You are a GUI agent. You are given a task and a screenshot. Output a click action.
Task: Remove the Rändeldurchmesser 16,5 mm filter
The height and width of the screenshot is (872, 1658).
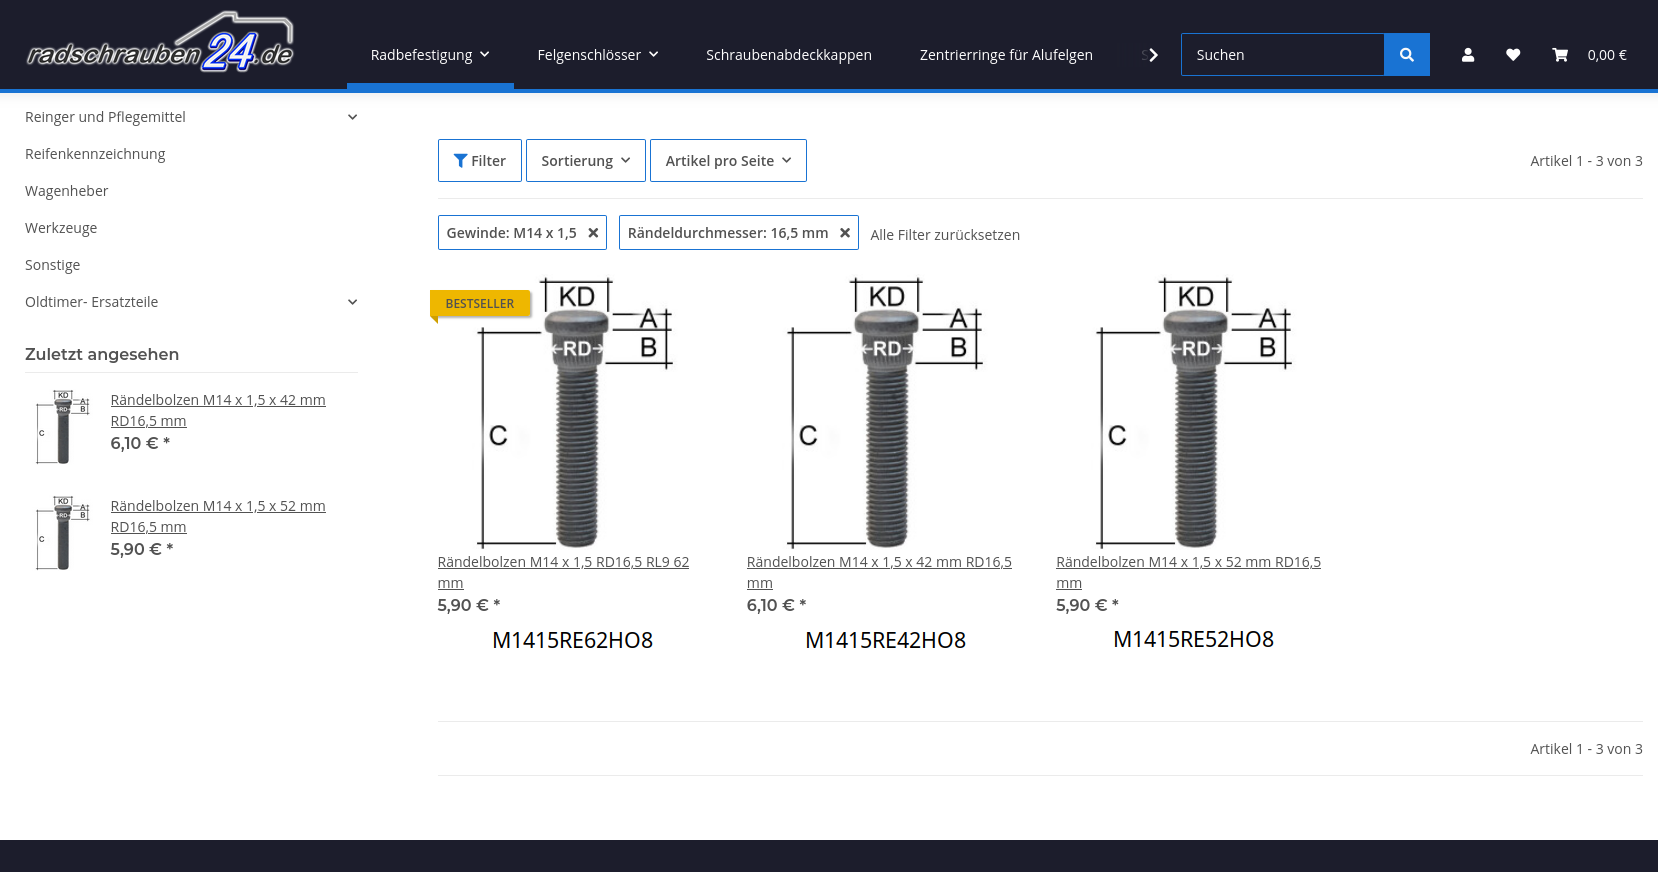tap(845, 233)
